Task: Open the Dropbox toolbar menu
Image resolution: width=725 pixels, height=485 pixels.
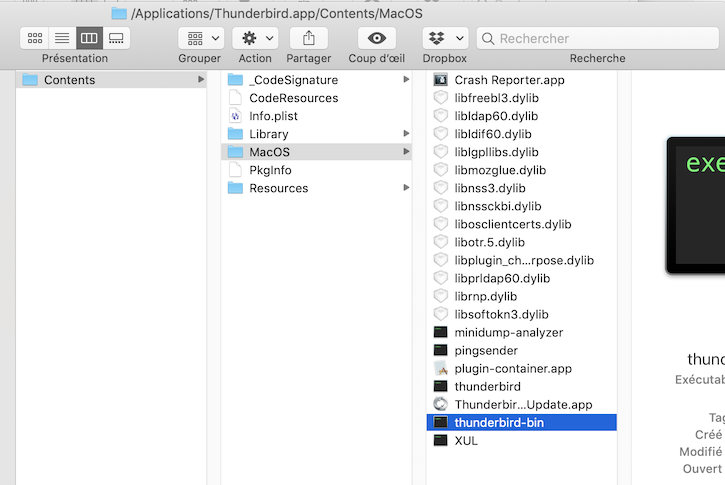Action: (445, 38)
